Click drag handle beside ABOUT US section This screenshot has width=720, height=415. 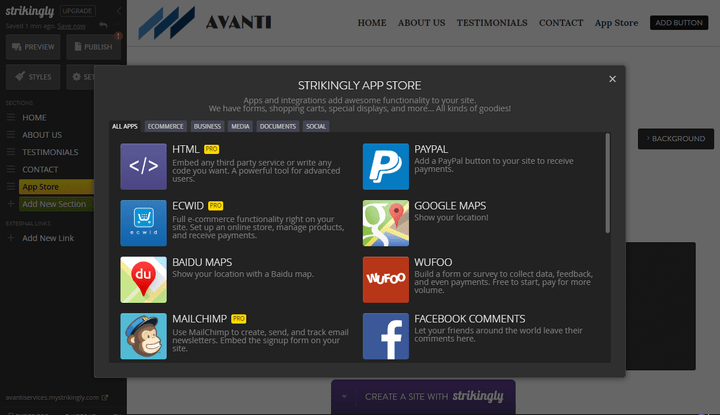pyautogui.click(x=11, y=135)
